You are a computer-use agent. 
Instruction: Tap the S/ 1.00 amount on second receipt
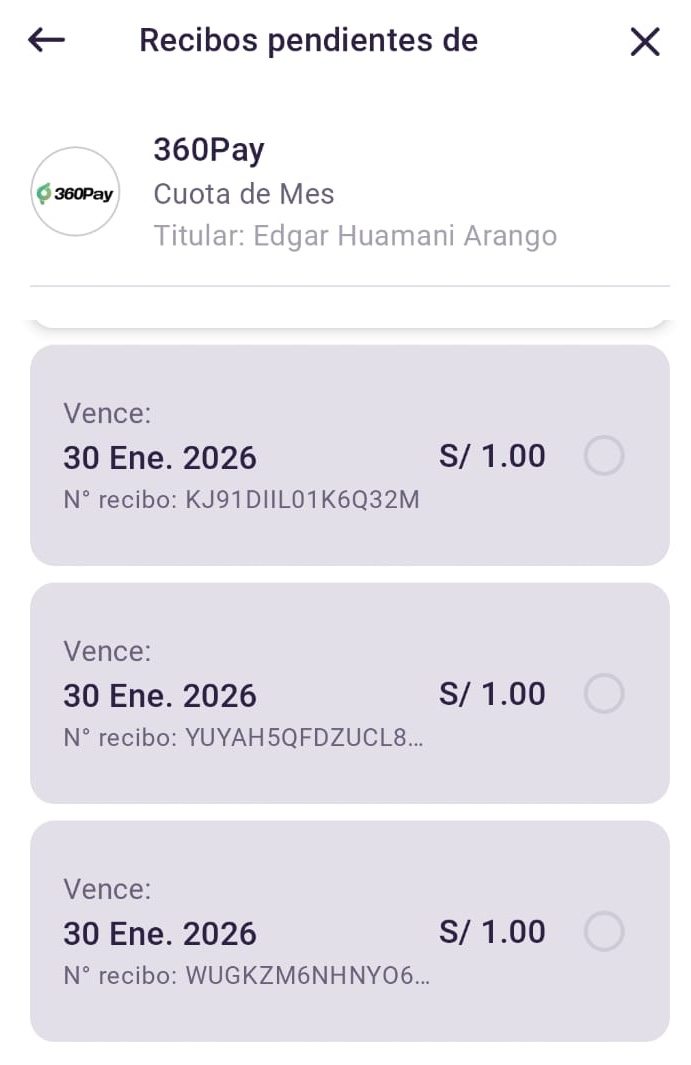pyautogui.click(x=492, y=693)
